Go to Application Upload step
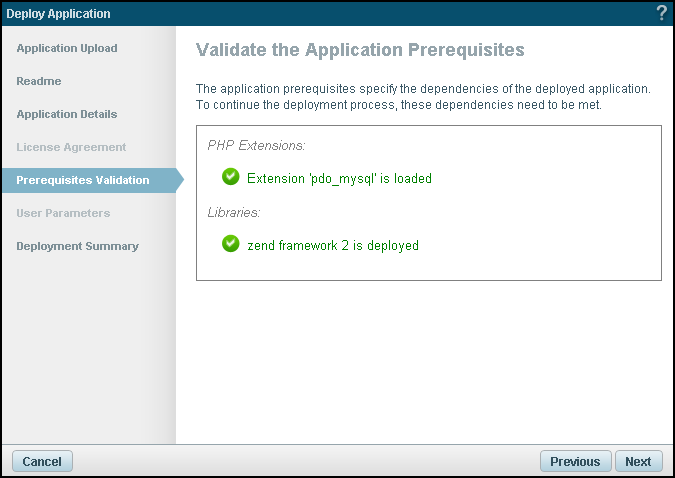 (x=67, y=48)
